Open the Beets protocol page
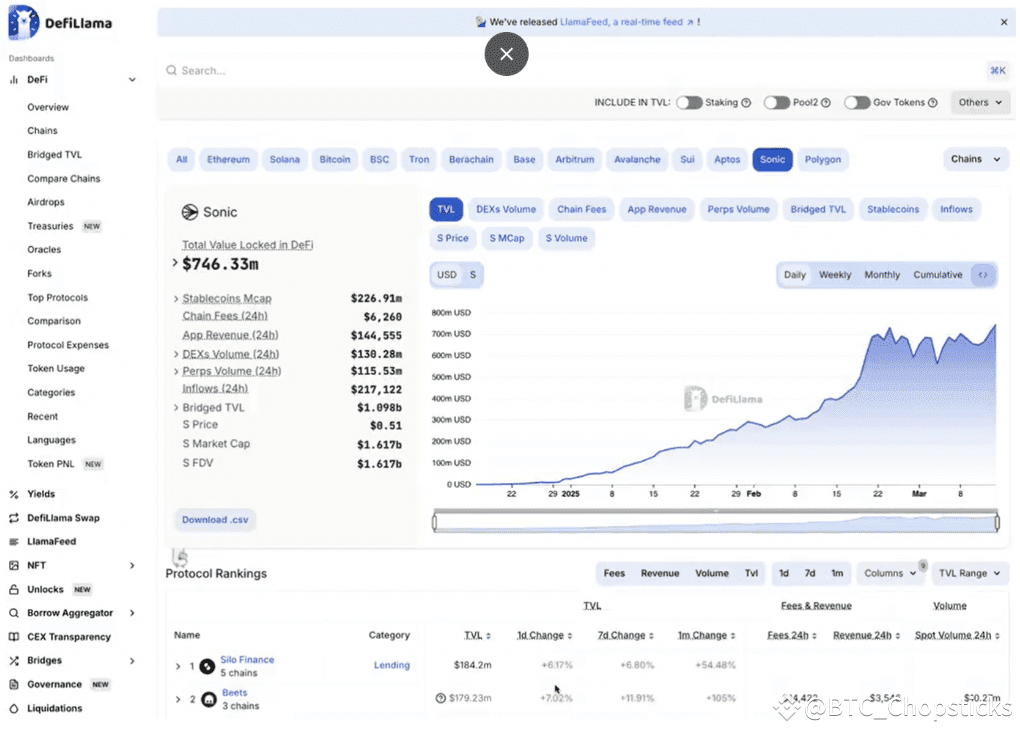 coord(235,693)
